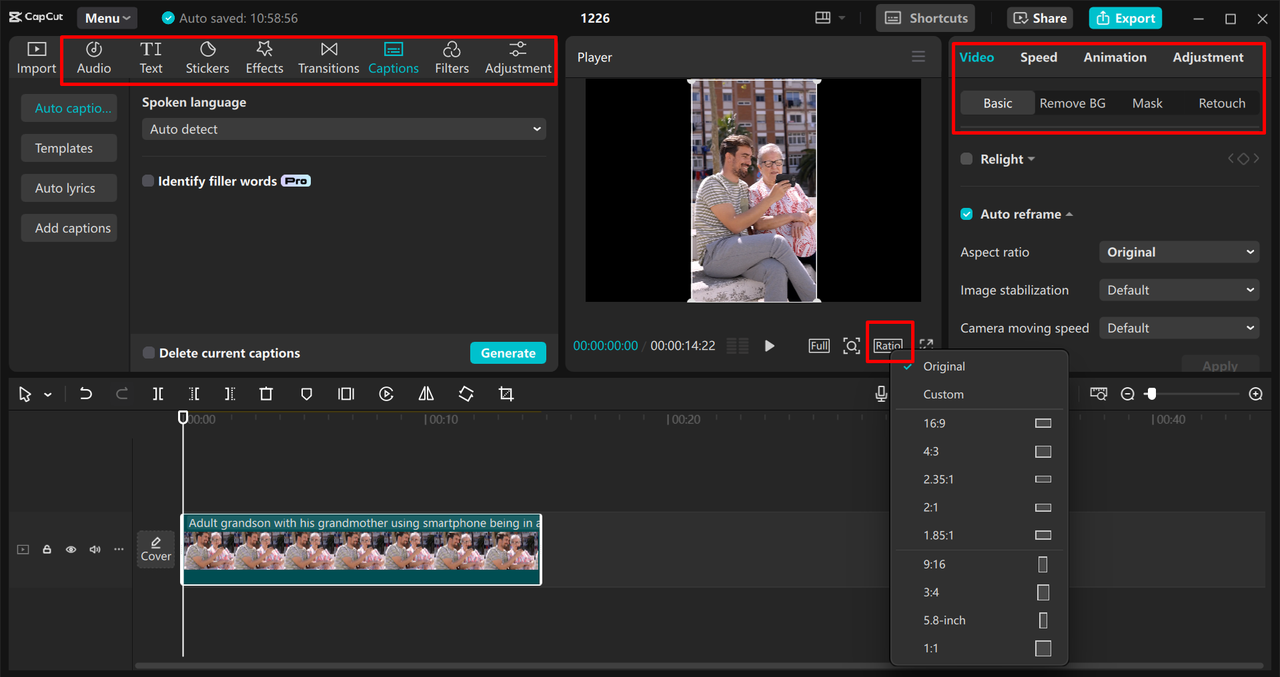This screenshot has height=677, width=1280.
Task: Click the Rotate clip icon
Action: pyautogui.click(x=466, y=394)
